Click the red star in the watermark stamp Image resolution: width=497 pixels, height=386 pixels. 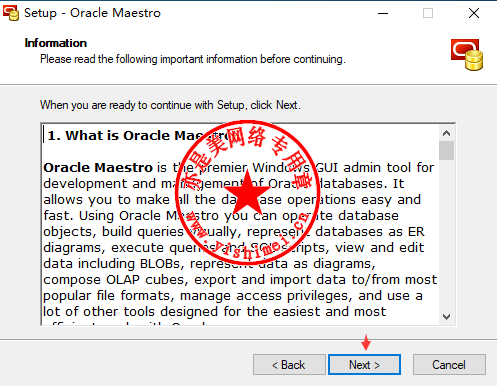[x=247, y=193]
